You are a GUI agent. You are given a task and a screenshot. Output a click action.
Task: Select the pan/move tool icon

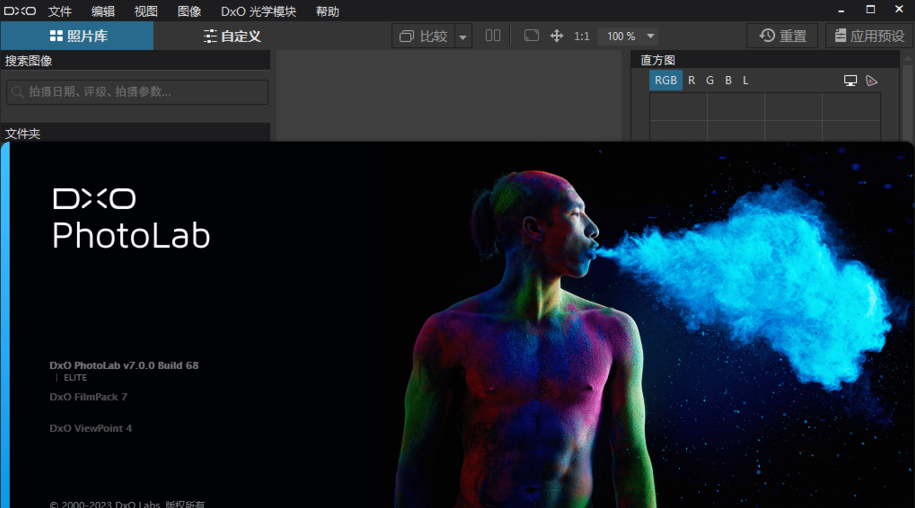point(557,36)
